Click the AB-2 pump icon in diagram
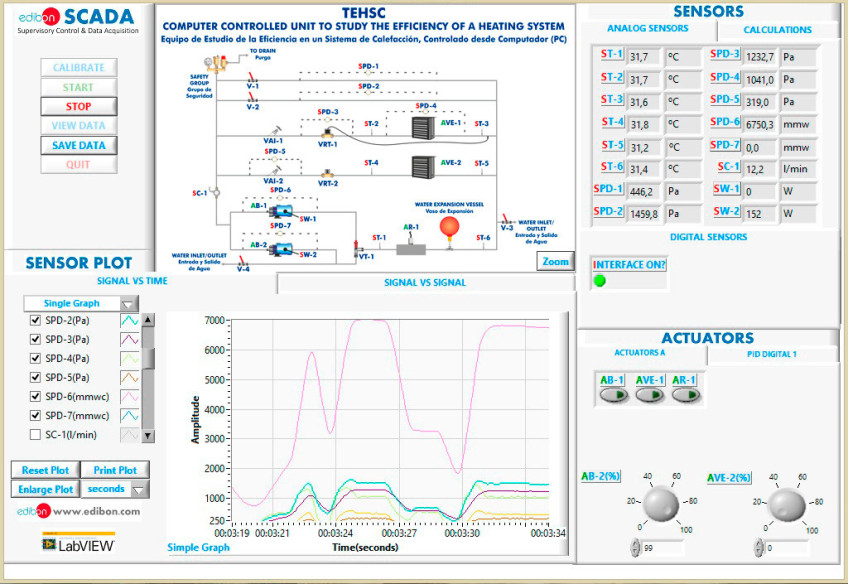This screenshot has width=848, height=584. coord(281,249)
